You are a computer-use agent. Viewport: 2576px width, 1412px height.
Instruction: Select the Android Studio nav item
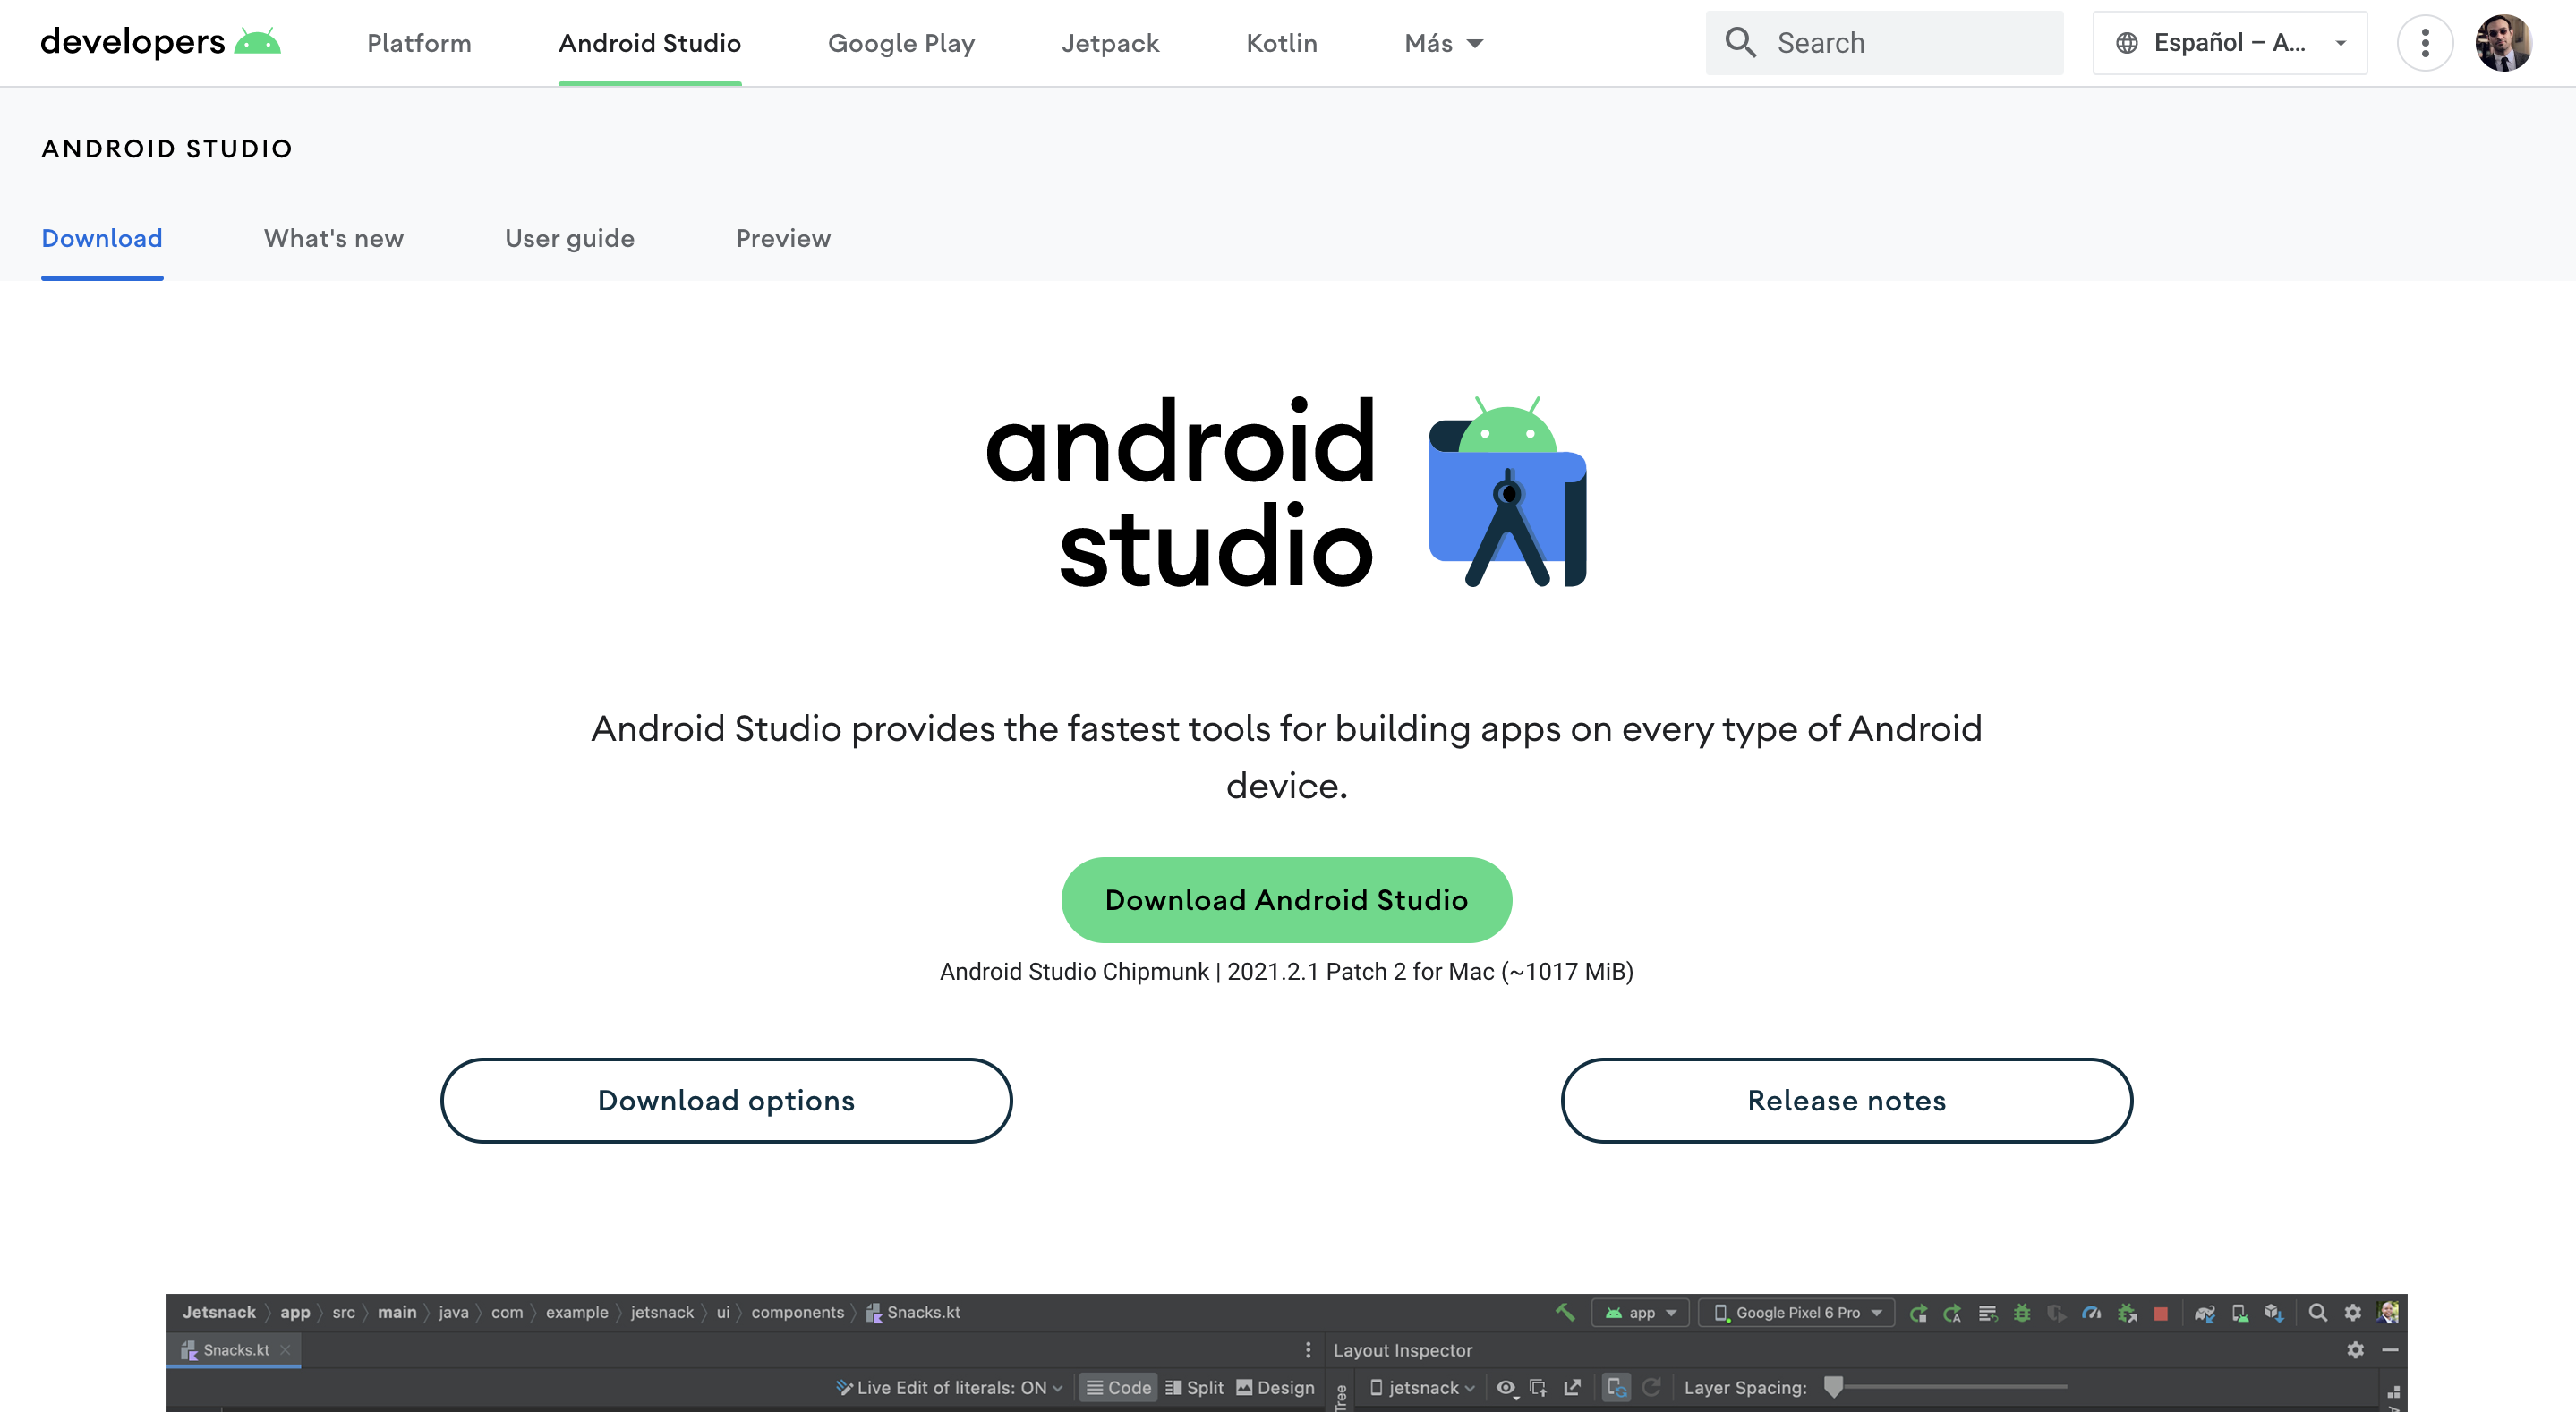coord(650,43)
